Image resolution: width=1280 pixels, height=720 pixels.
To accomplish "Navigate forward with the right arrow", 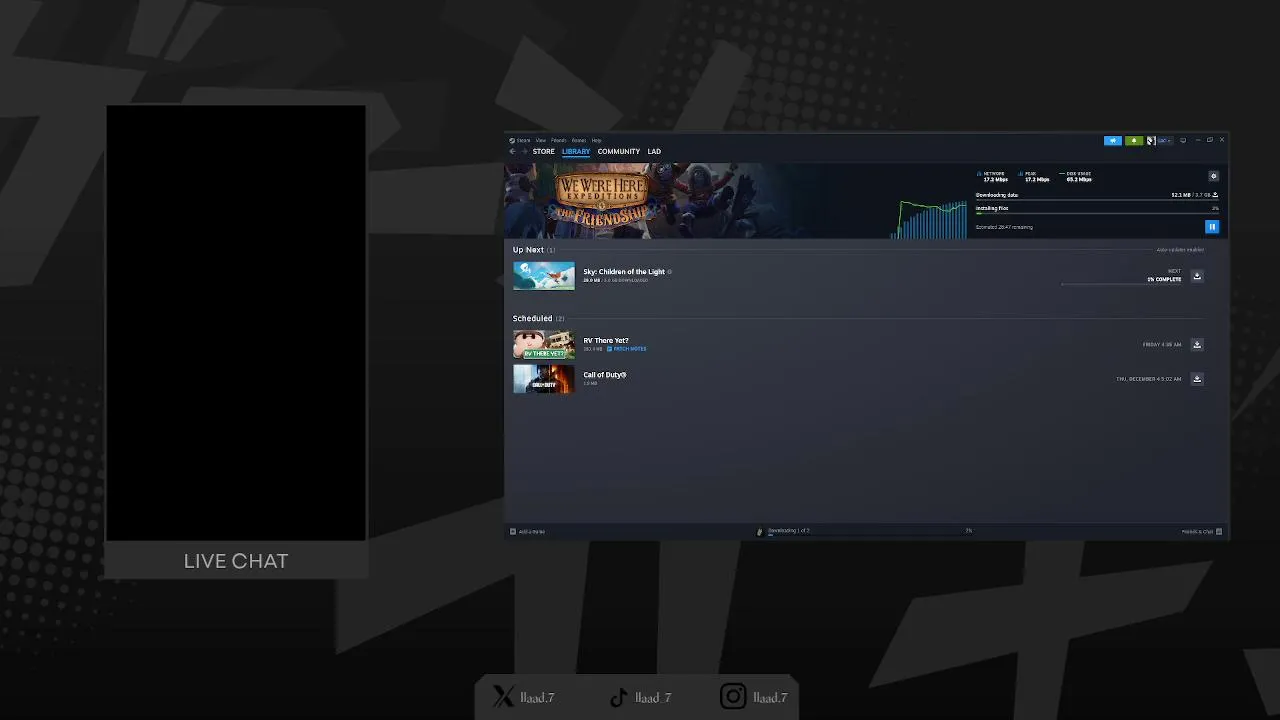I will pos(524,152).
